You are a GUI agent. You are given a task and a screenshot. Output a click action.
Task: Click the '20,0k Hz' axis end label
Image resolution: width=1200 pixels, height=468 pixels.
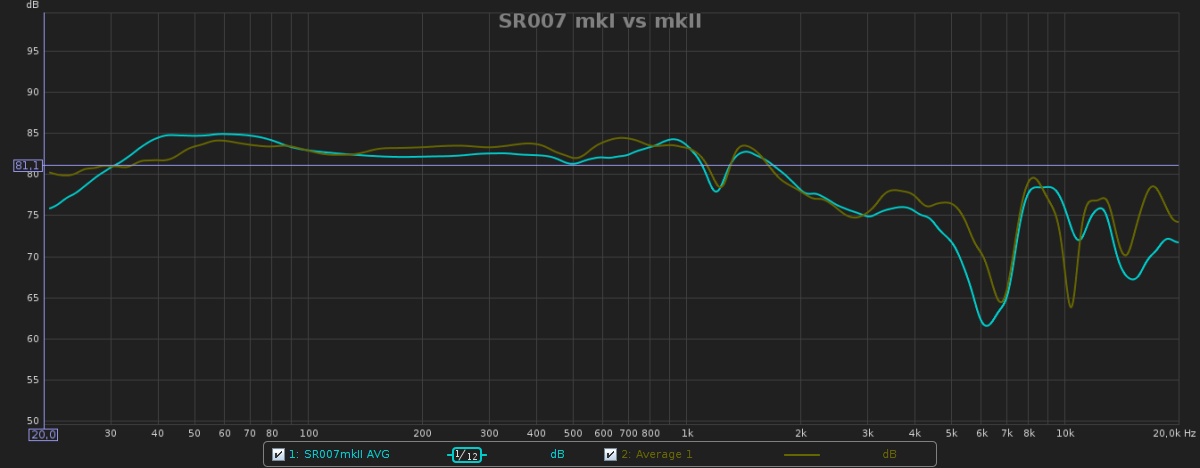coord(1174,434)
